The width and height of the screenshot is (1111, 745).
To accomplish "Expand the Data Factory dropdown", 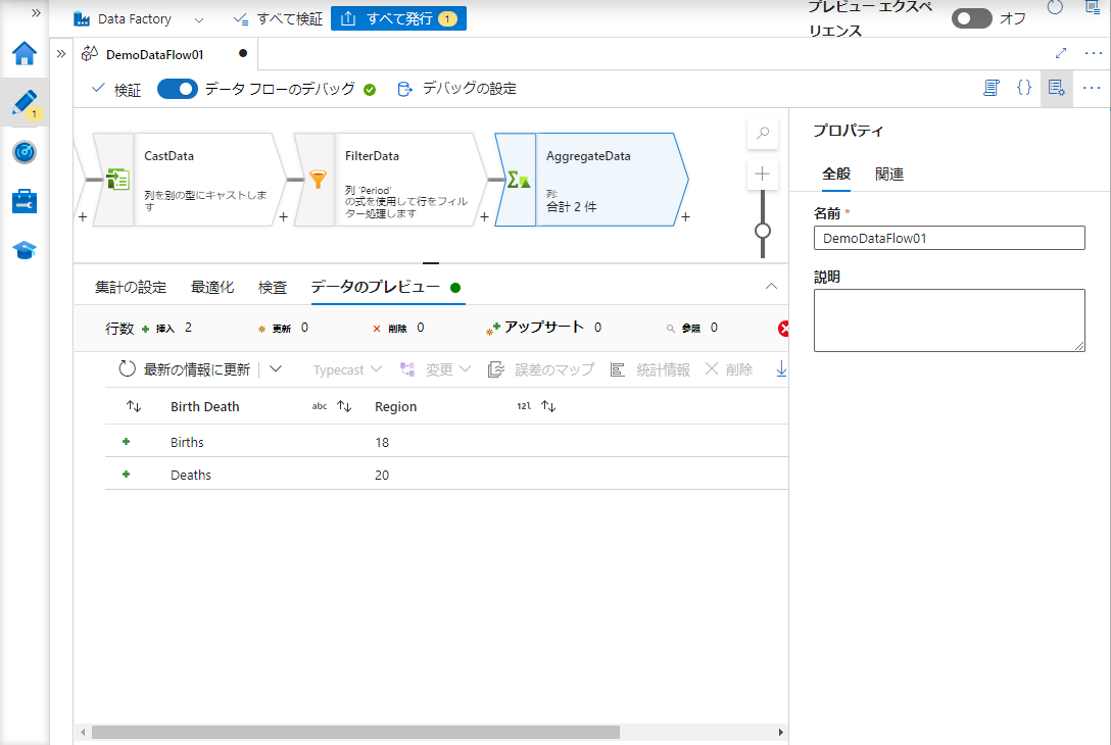I will (x=198, y=19).
